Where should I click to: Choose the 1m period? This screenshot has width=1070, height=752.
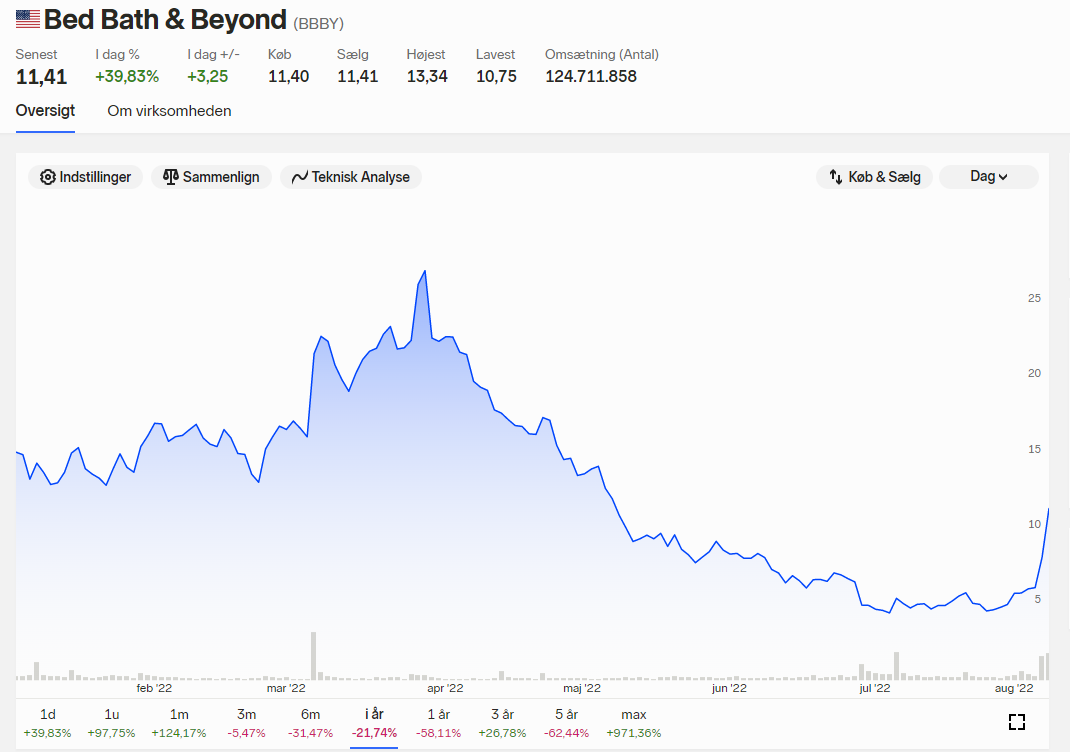click(x=179, y=723)
